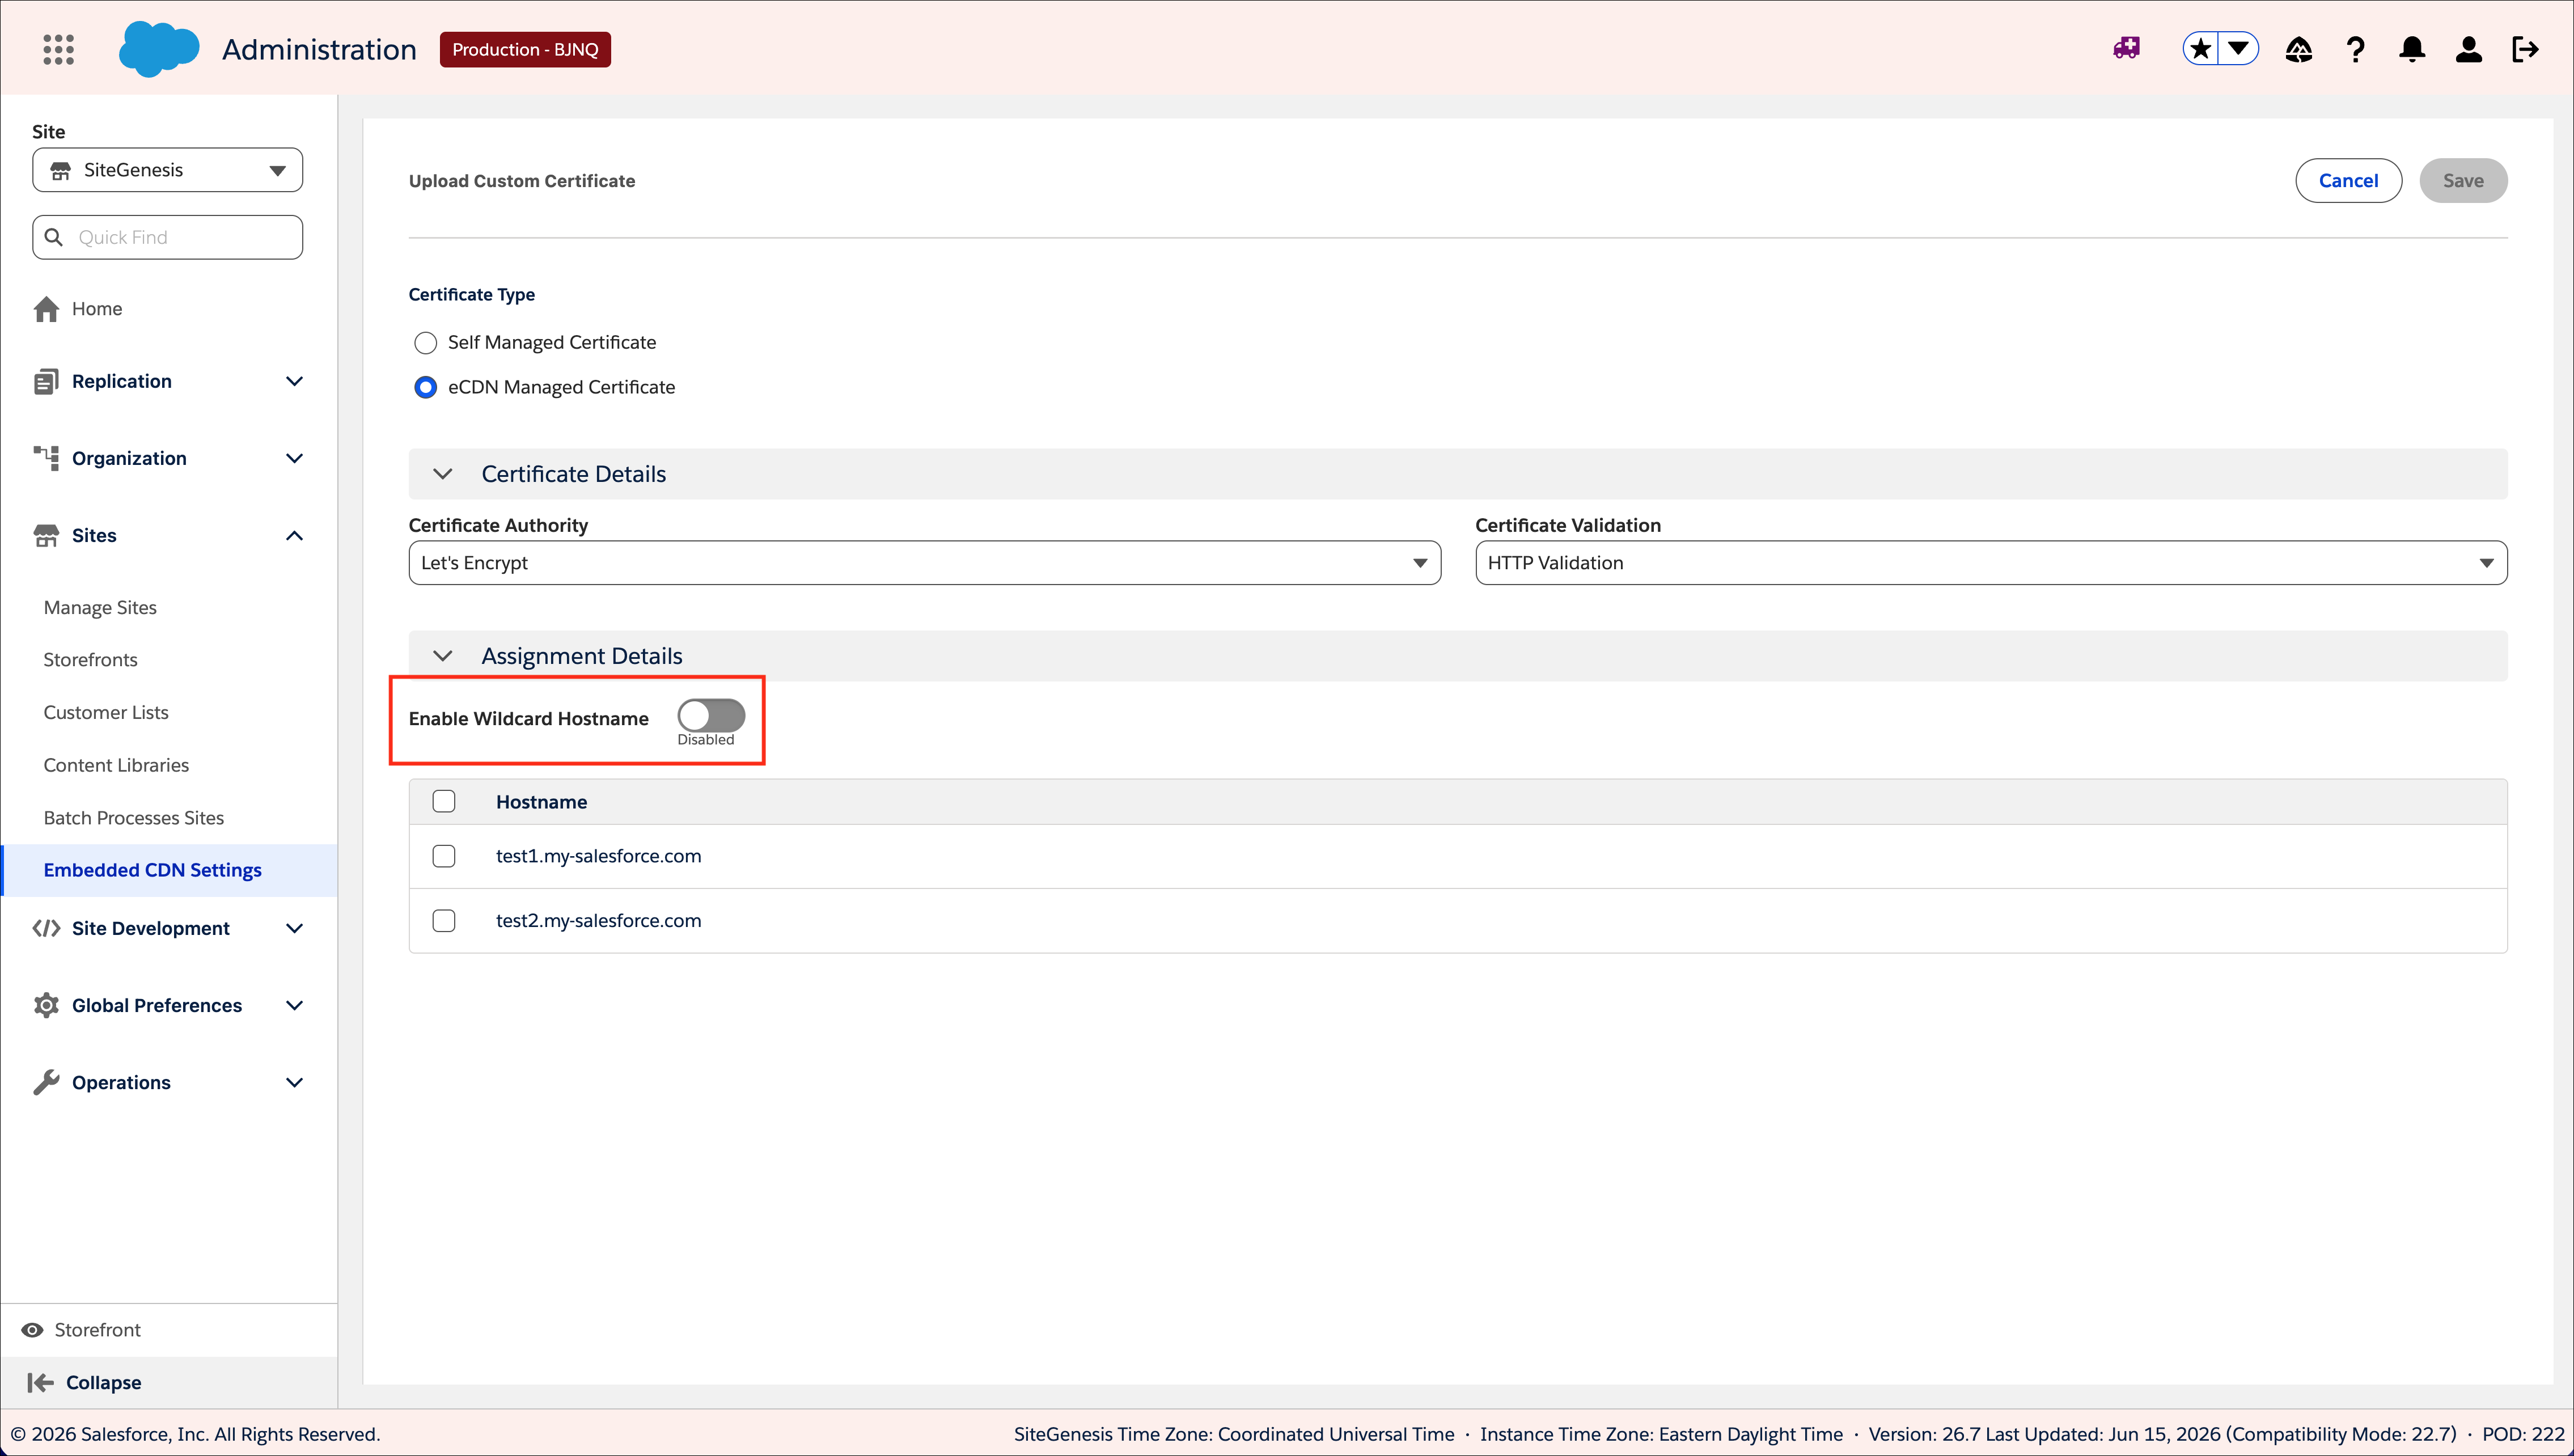
Task: Collapse the Certificate Details section
Action: [x=442, y=474]
